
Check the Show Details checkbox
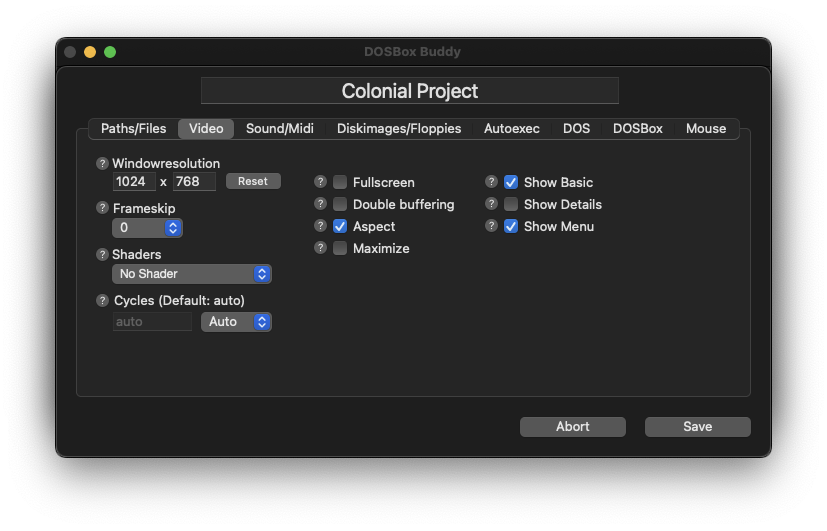pos(511,204)
